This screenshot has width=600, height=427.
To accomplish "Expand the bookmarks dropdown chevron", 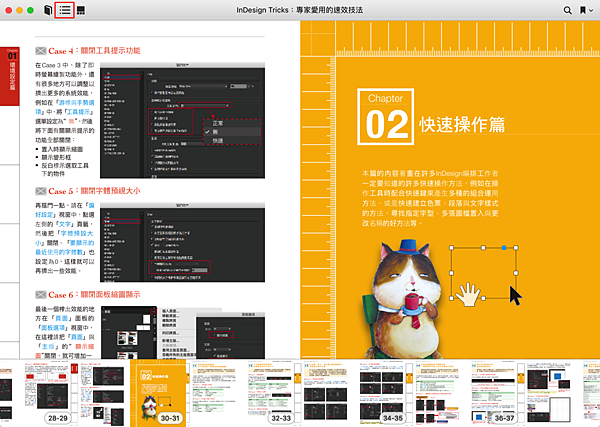I will (591, 11).
